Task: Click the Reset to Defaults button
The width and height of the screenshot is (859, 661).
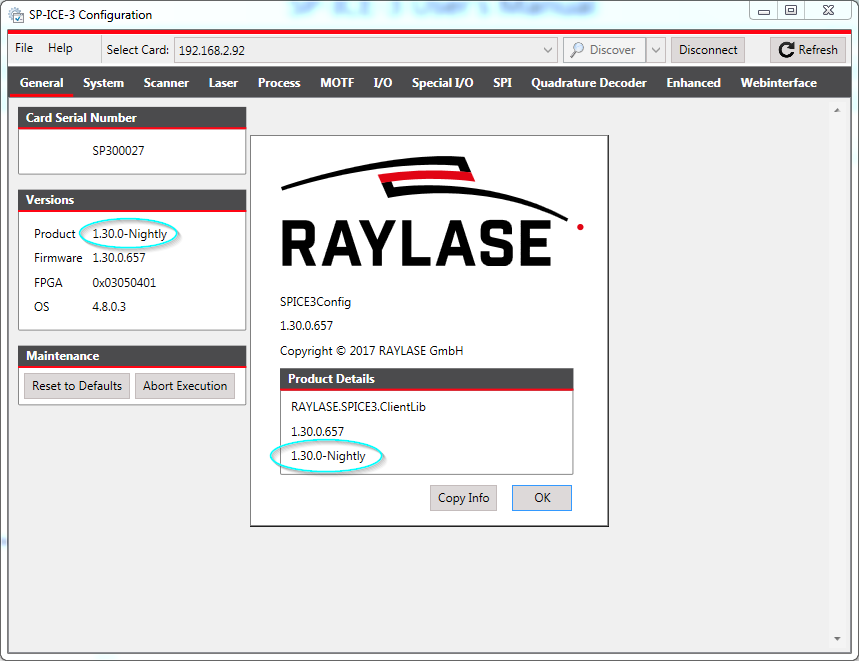Action: click(77, 386)
